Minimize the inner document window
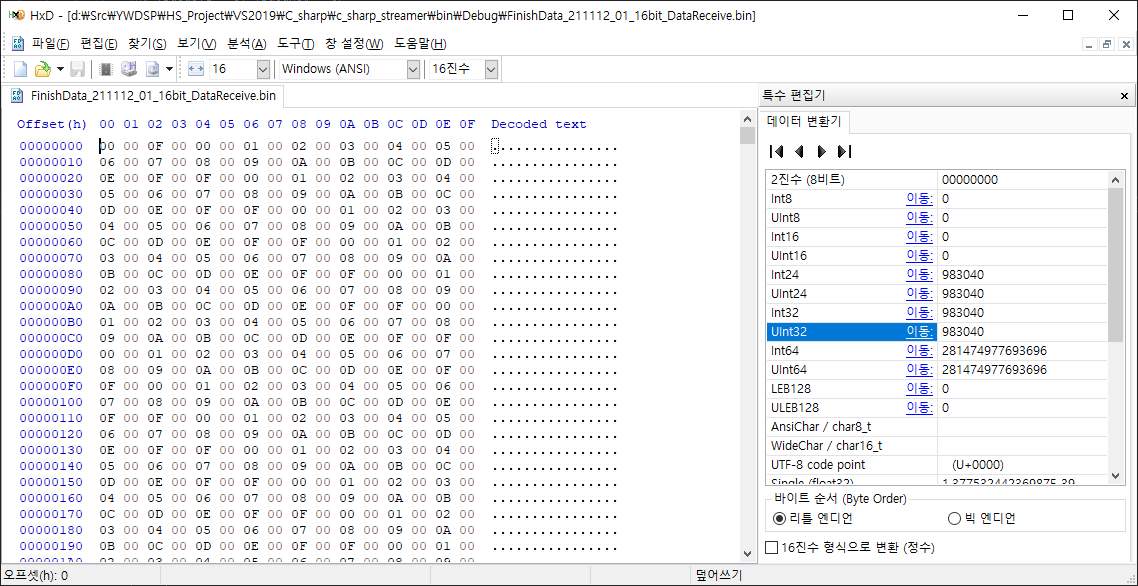The height and width of the screenshot is (586, 1138). pyautogui.click(x=1090, y=44)
